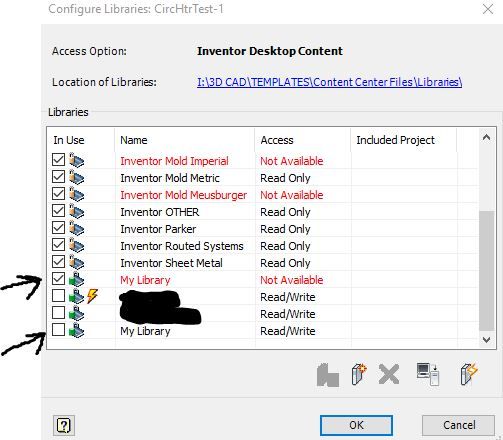Toggle Inventor OTHER In Use checkbox

coord(58,211)
